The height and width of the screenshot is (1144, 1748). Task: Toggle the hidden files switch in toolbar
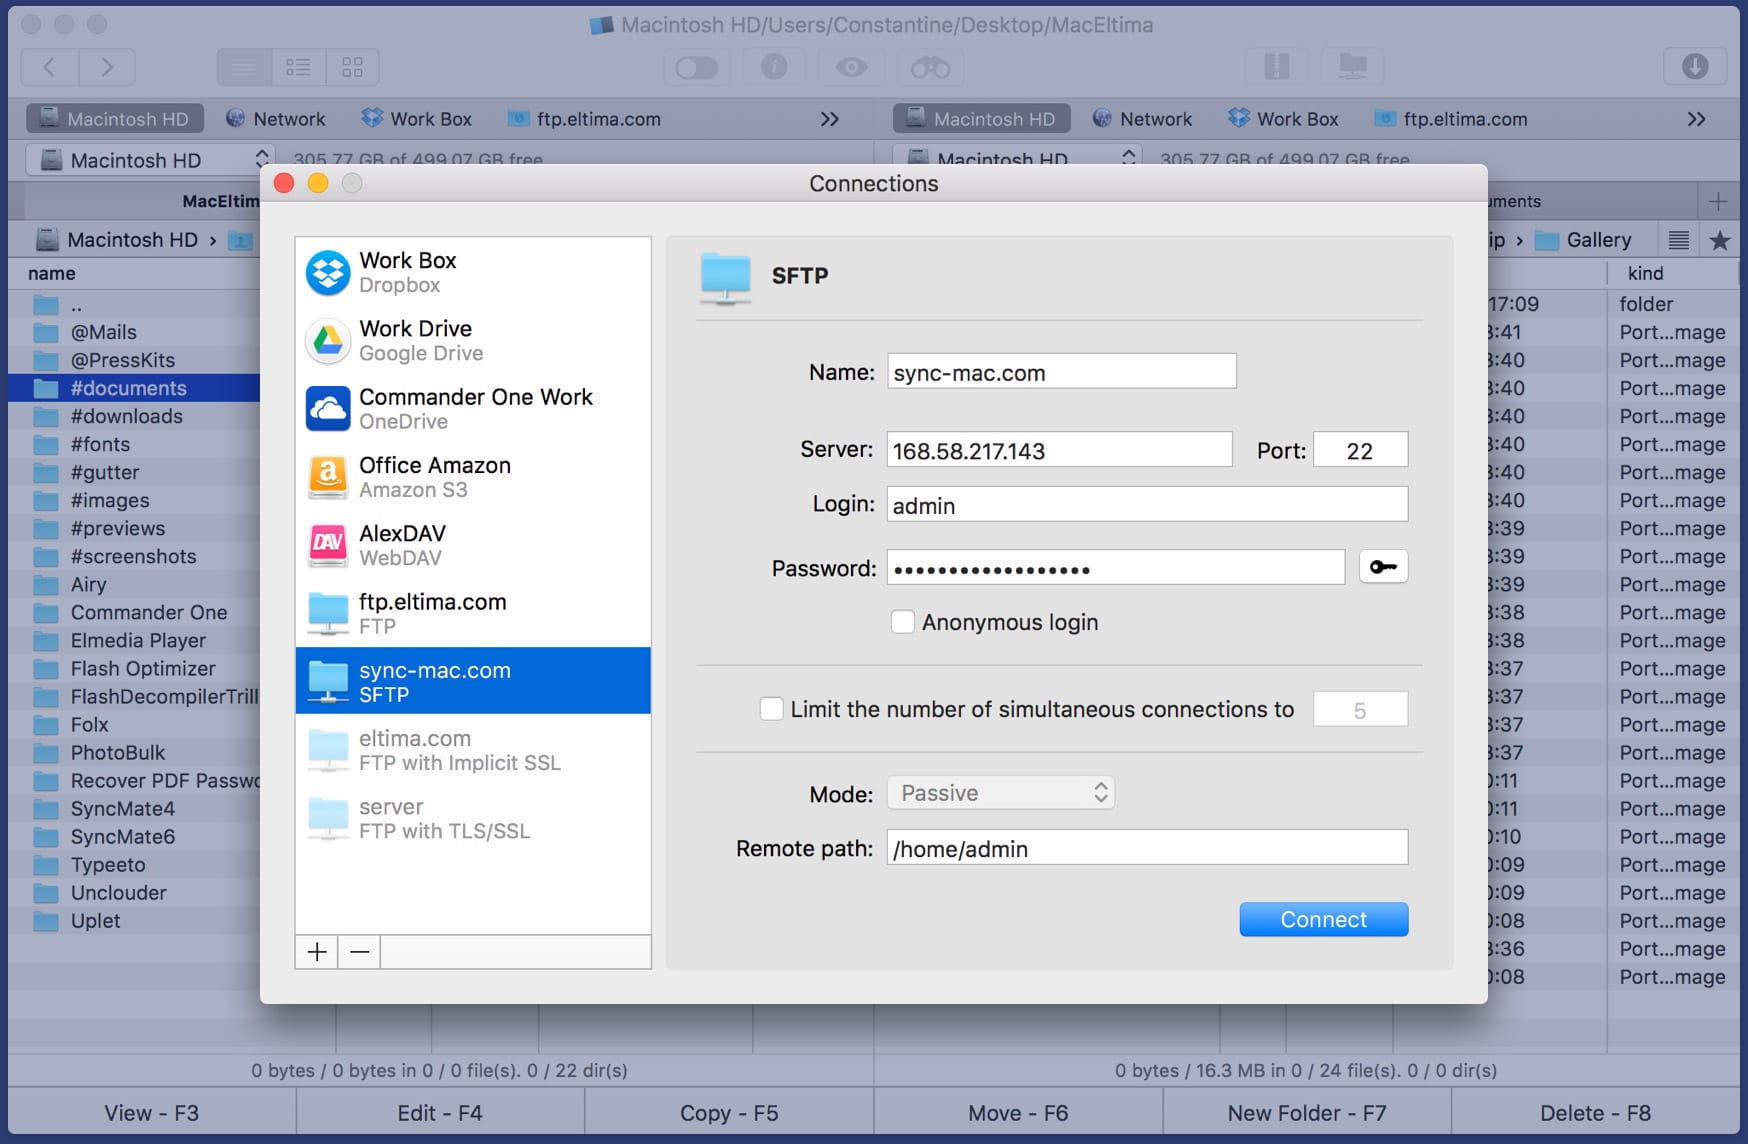click(x=696, y=67)
